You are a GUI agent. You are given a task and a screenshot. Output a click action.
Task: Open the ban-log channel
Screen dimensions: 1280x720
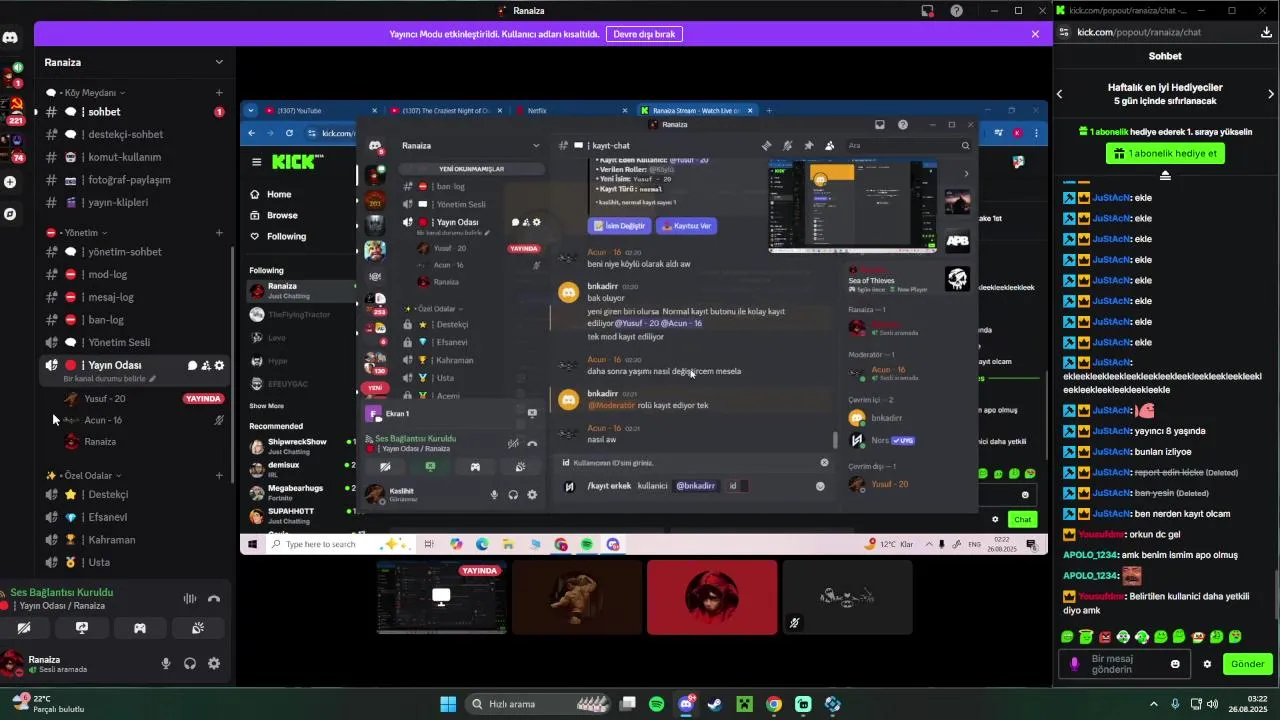(134, 320)
